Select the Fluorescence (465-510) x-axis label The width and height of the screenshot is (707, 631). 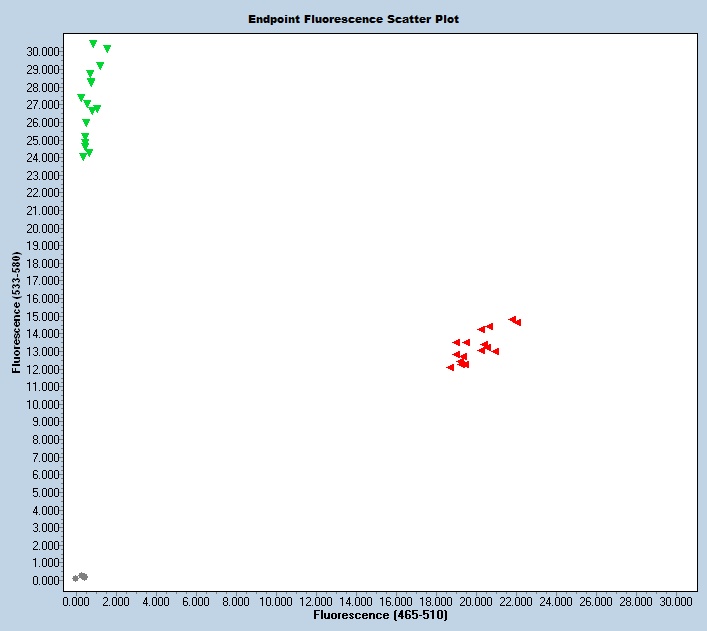tap(380, 615)
